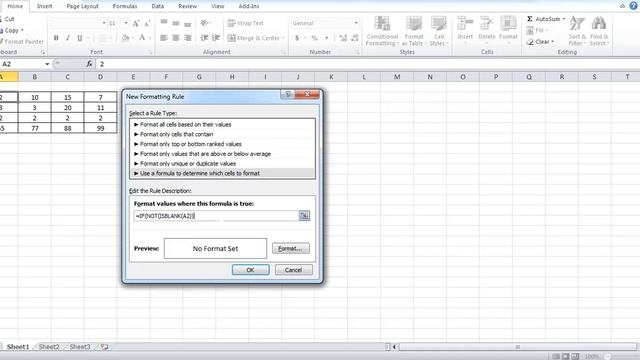Apply Accounting dollar number format
Image resolution: width=640 pixels, height=360 pixels.
297,38
